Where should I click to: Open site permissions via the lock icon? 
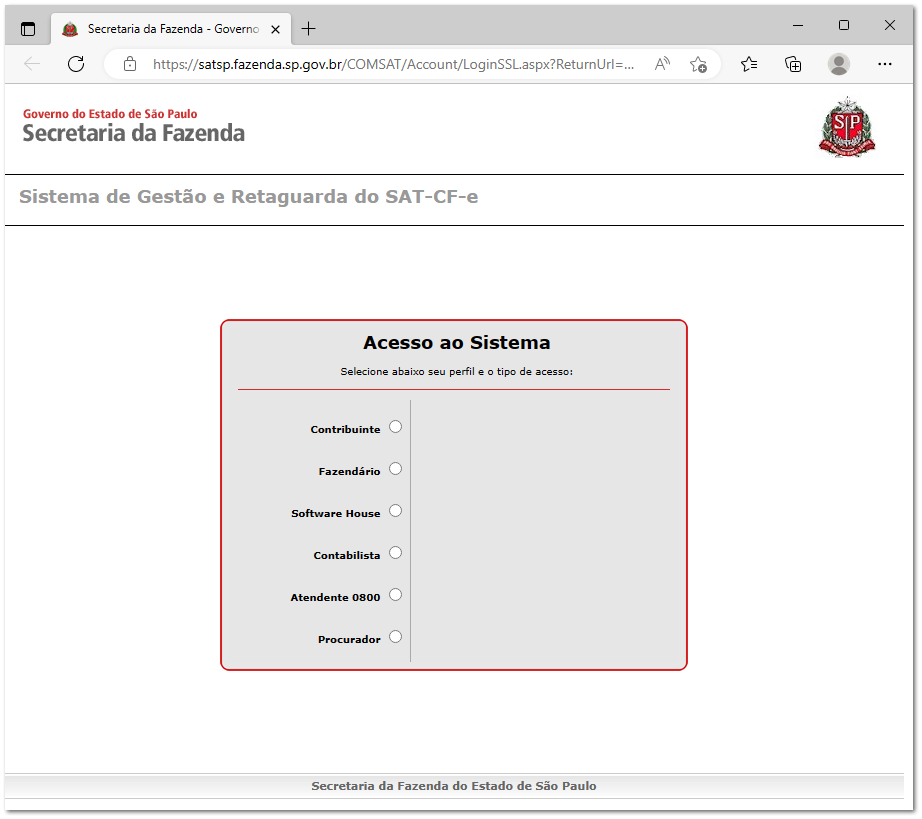[130, 63]
